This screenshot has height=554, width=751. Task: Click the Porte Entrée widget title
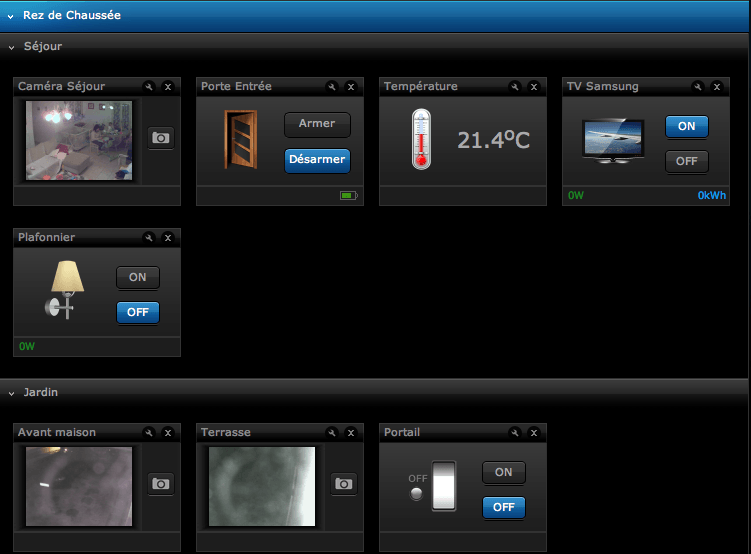point(236,86)
